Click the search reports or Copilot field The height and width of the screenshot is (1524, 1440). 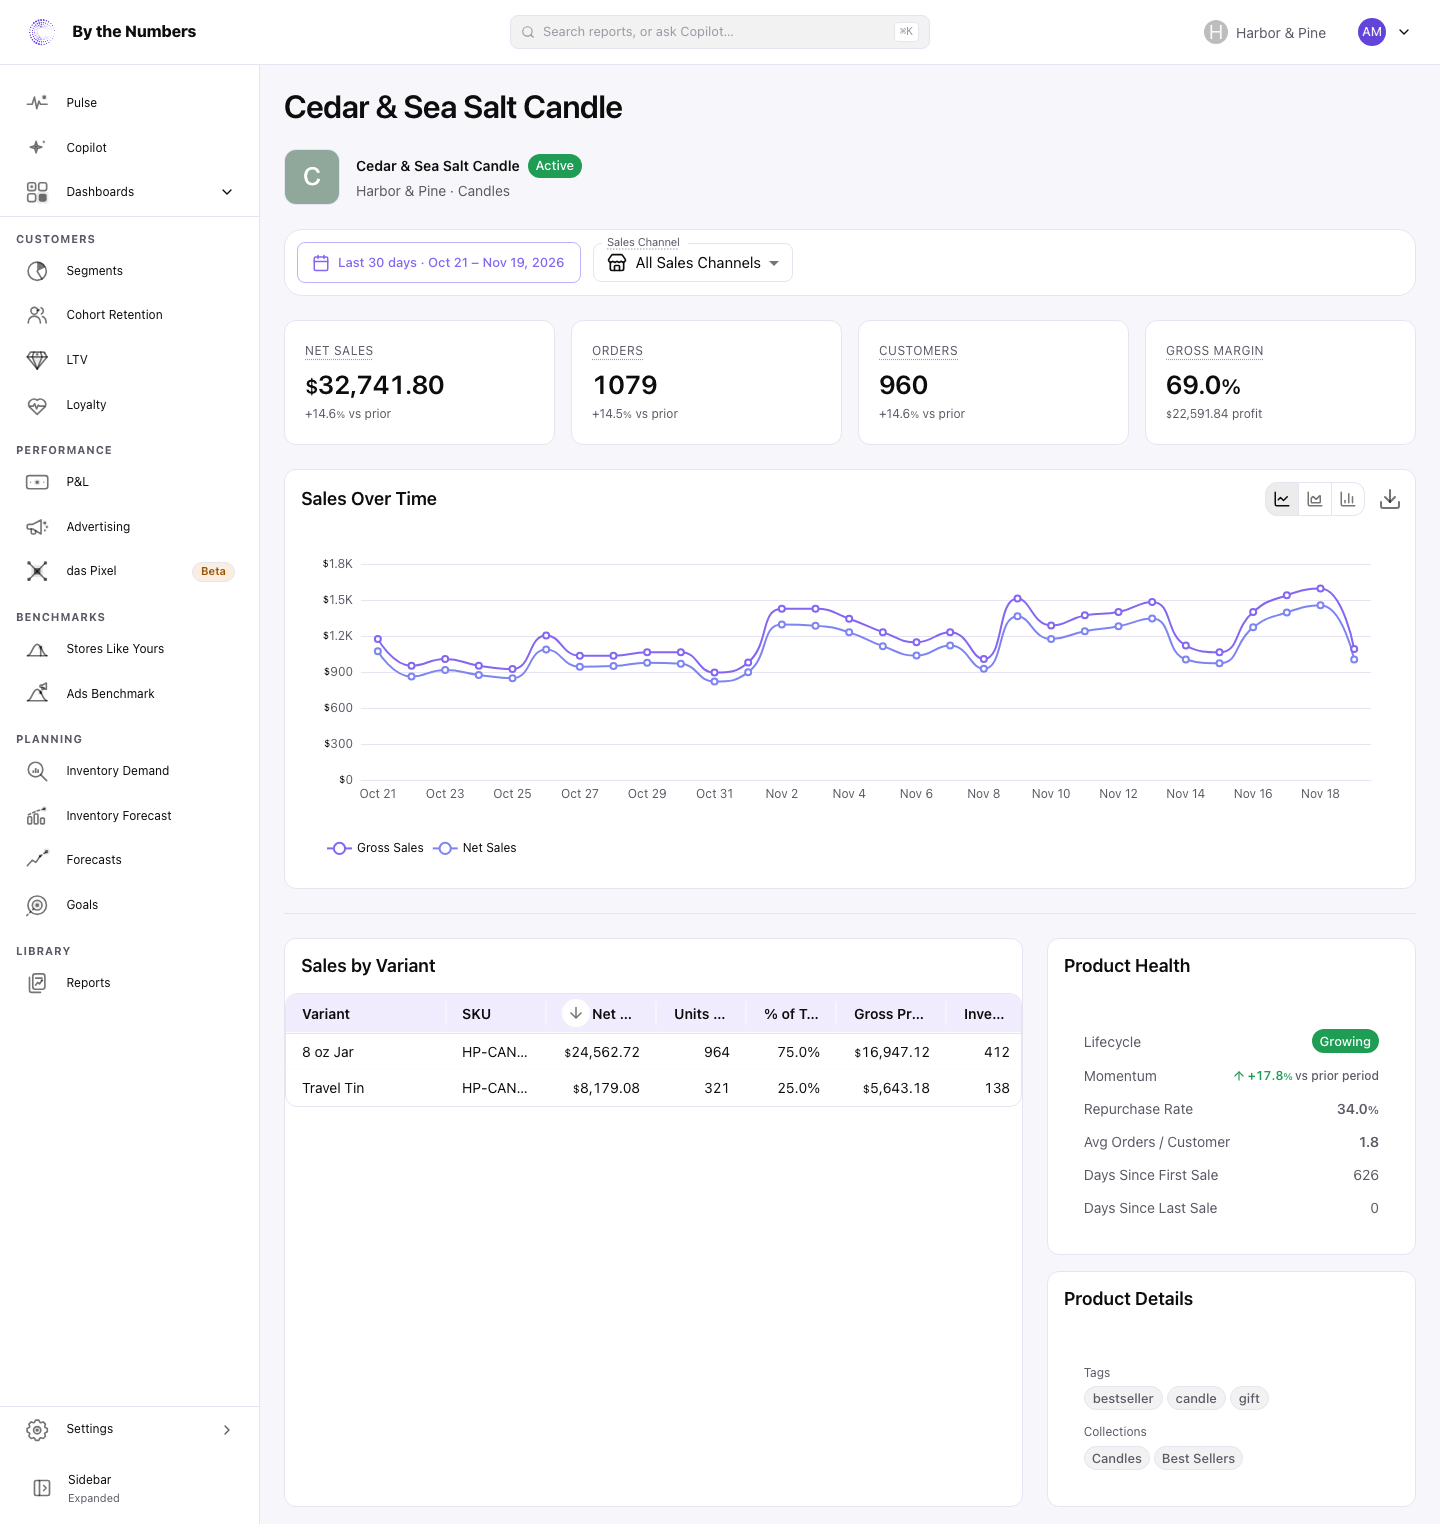coord(720,32)
